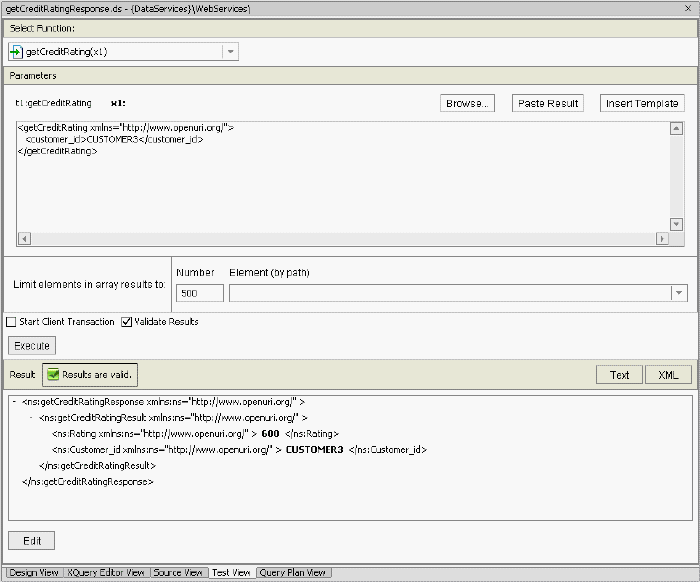
Task: Enable the Start Client Transaction checkbox
Action: pos(11,322)
